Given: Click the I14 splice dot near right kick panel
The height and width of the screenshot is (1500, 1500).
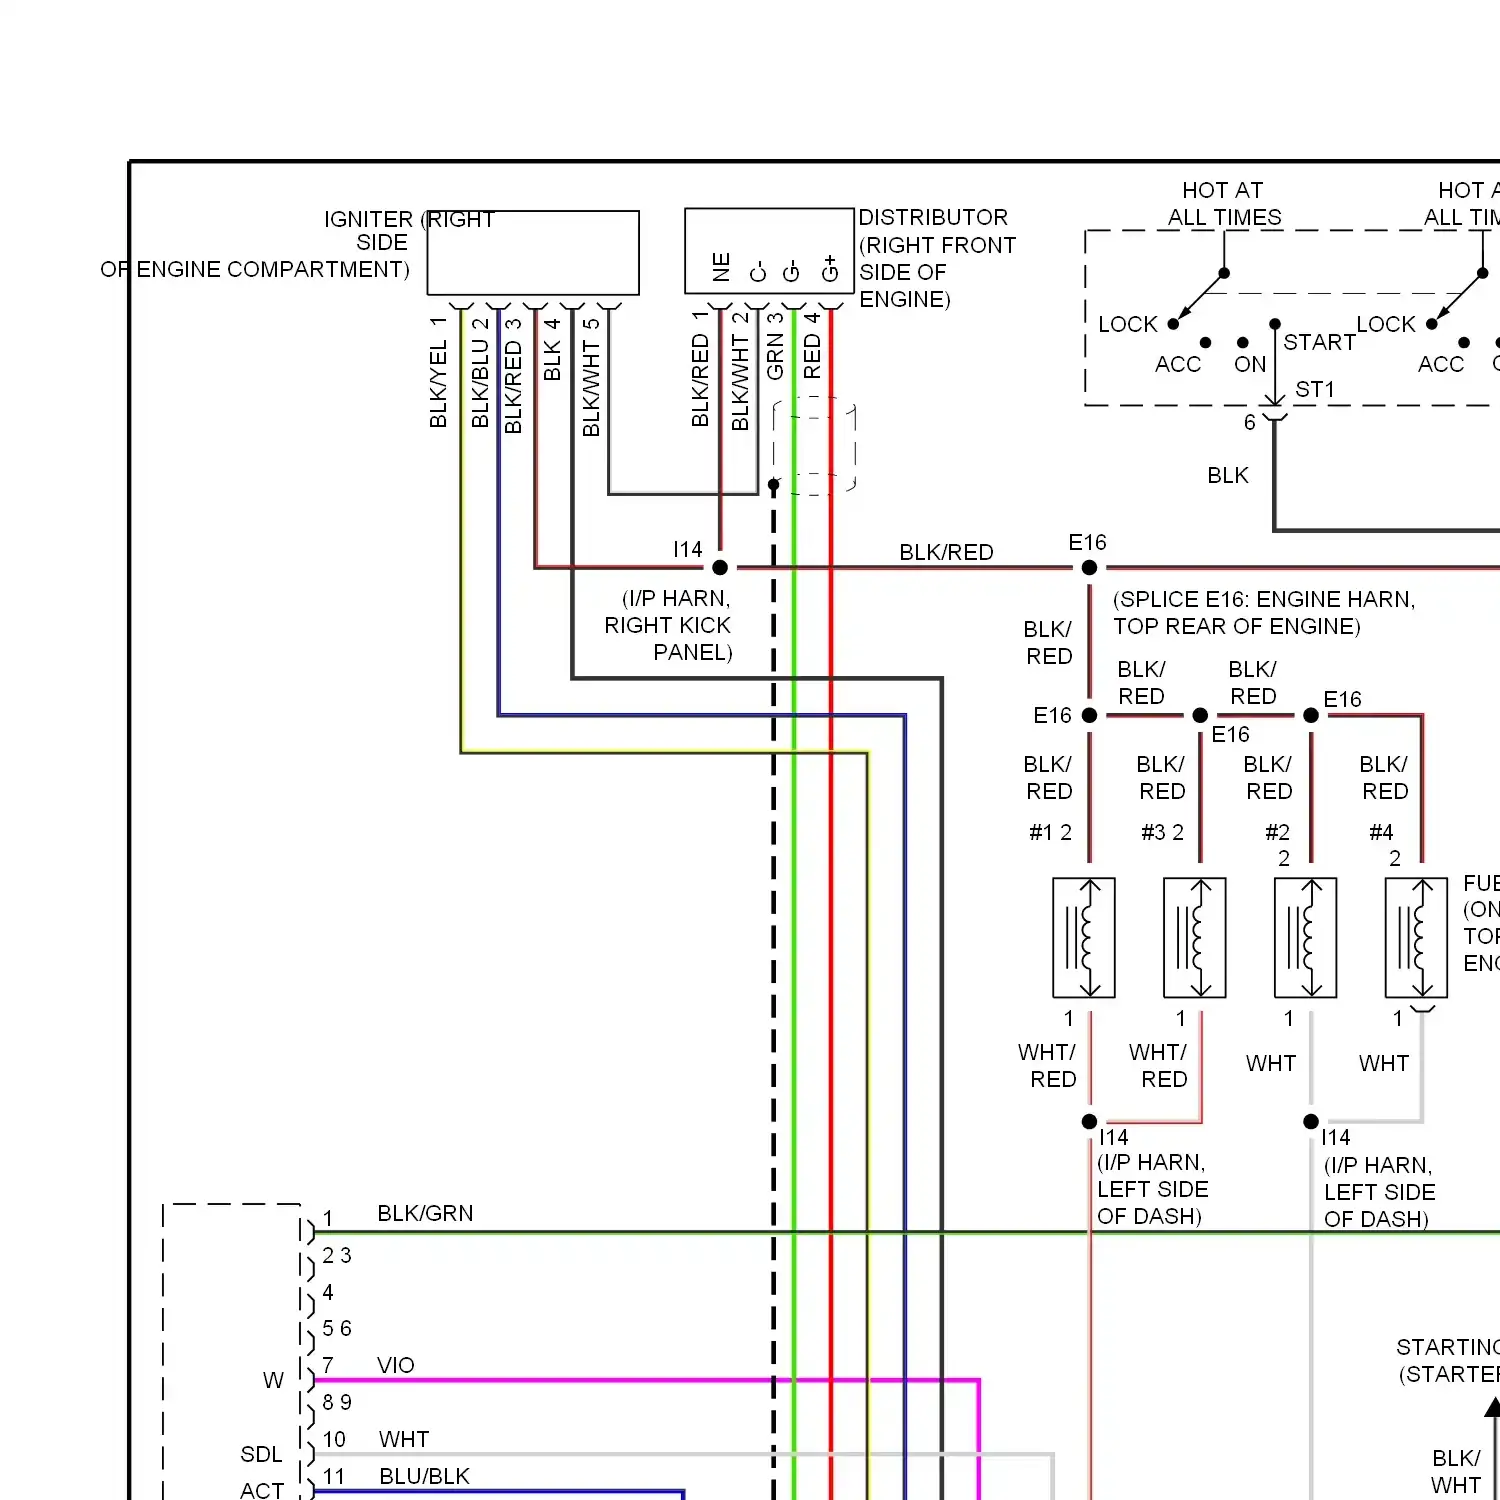Looking at the screenshot, I should click(720, 568).
